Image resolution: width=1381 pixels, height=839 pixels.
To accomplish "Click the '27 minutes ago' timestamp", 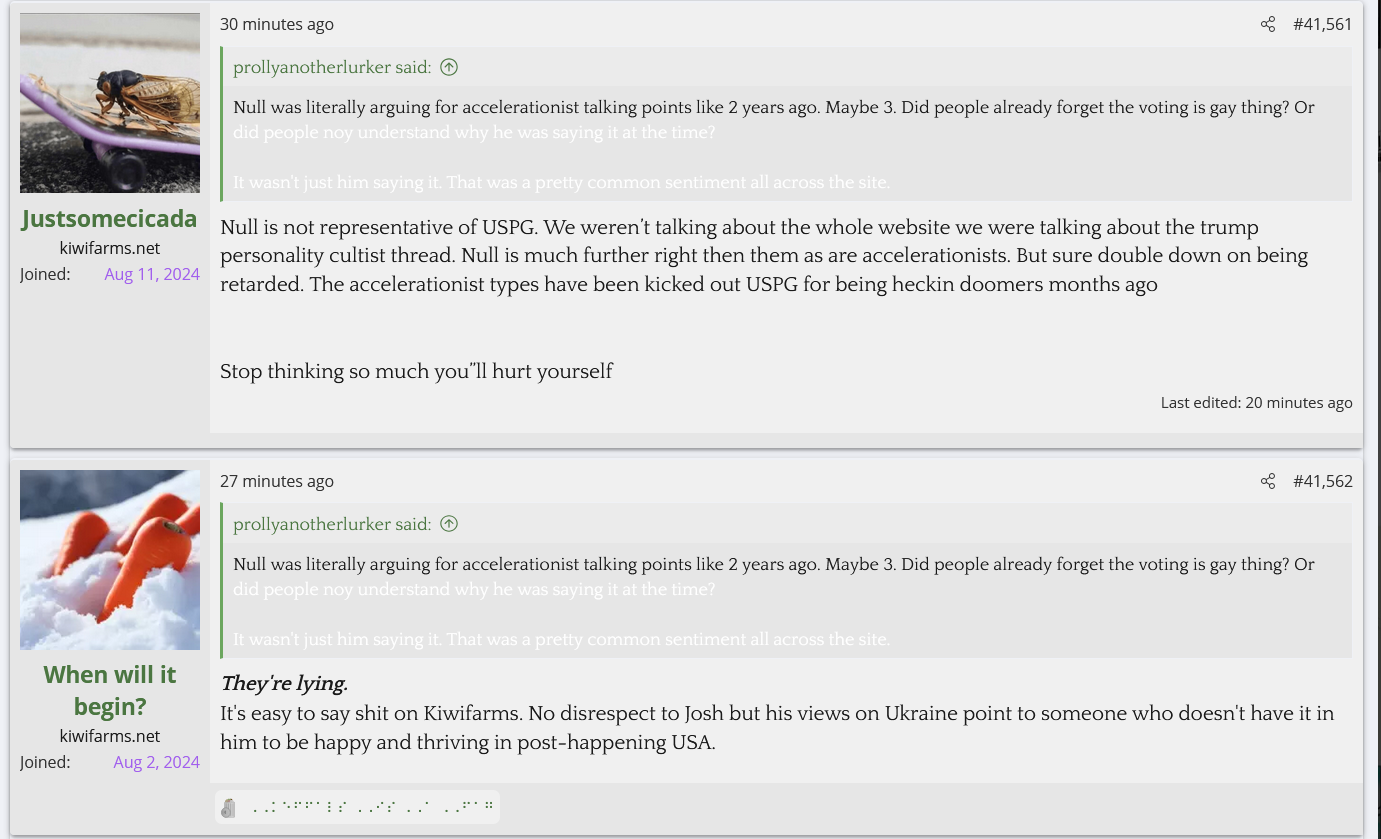I will (x=277, y=481).
